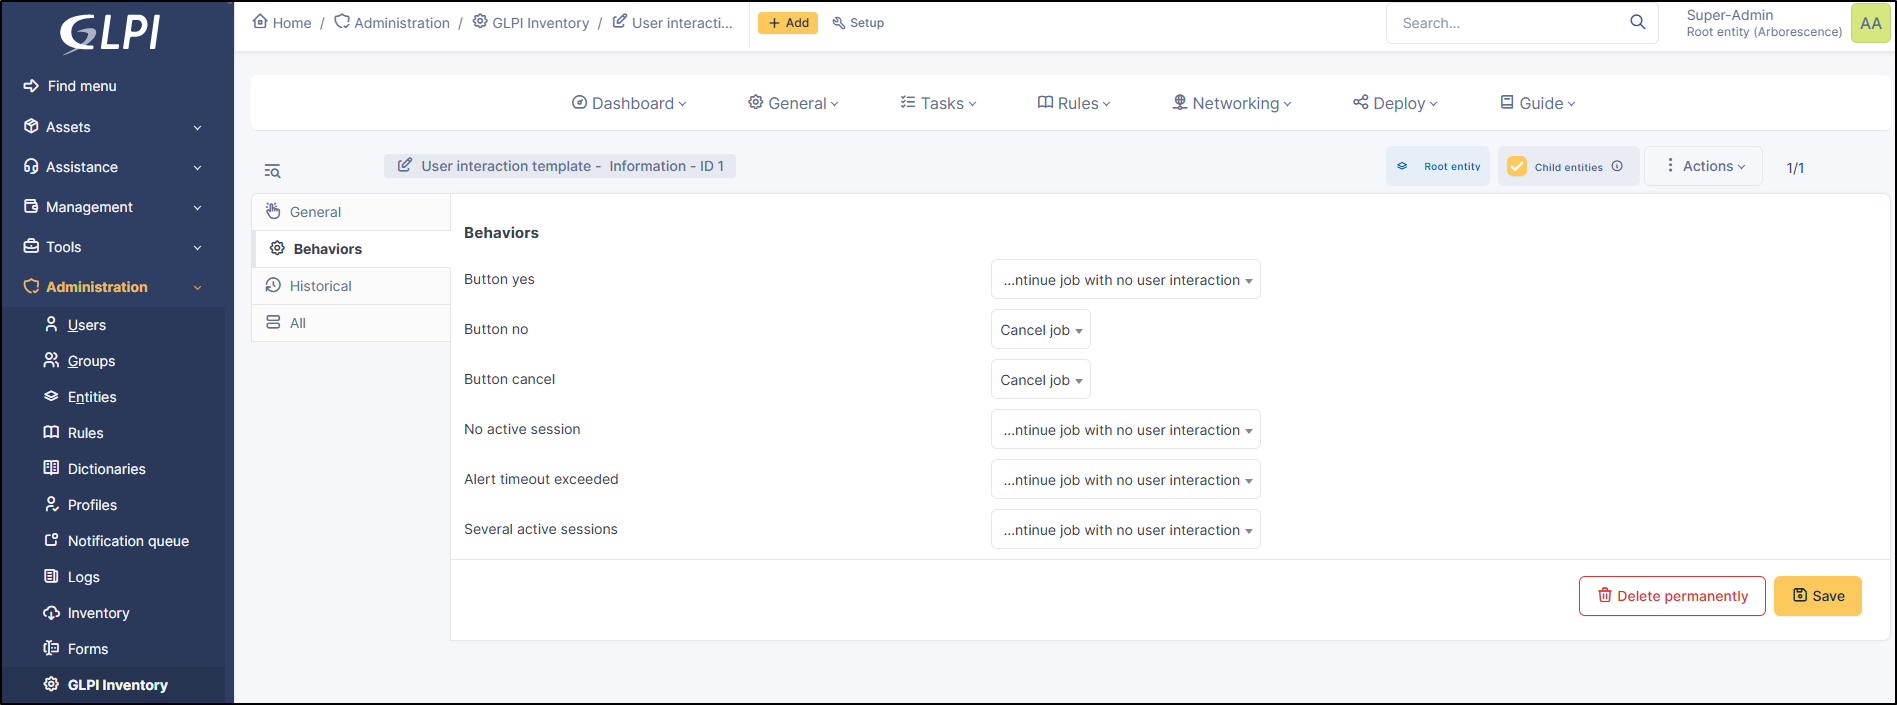This screenshot has width=1897, height=705.
Task: Click the GLPI logo
Action: 110,33
